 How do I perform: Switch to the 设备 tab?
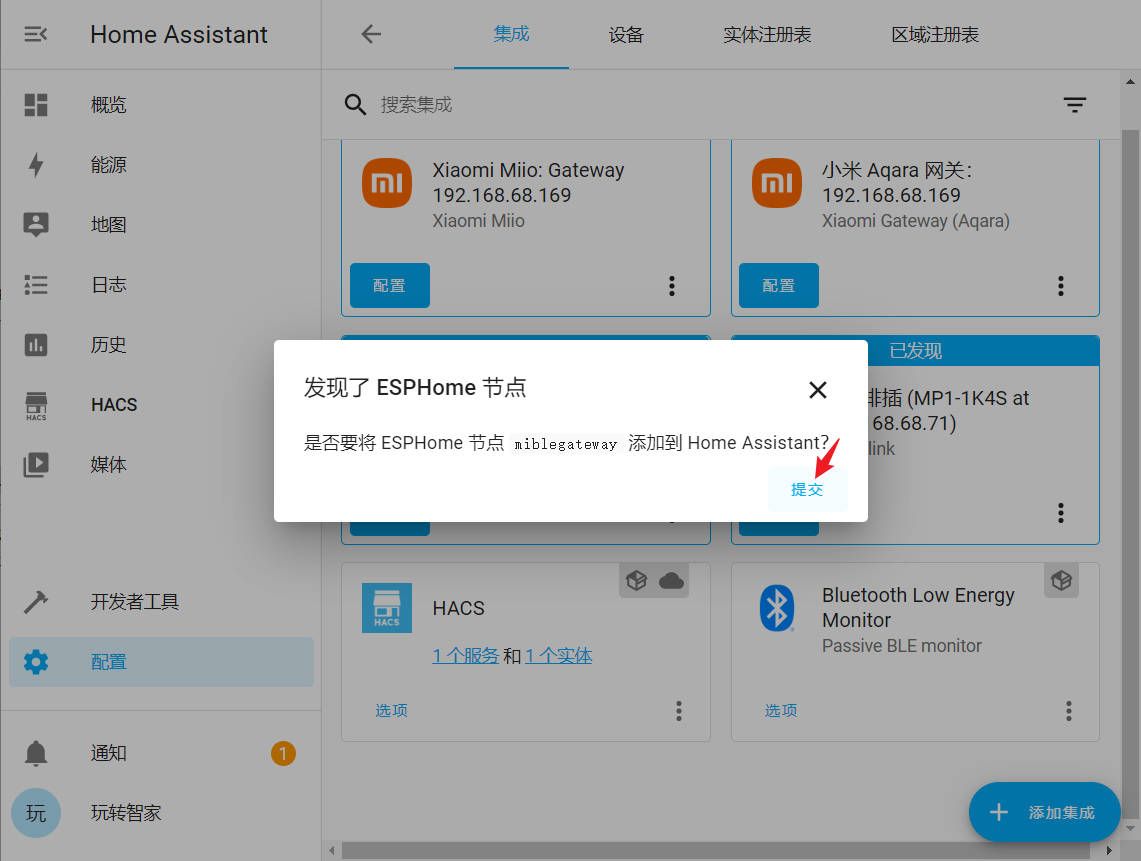pos(626,34)
